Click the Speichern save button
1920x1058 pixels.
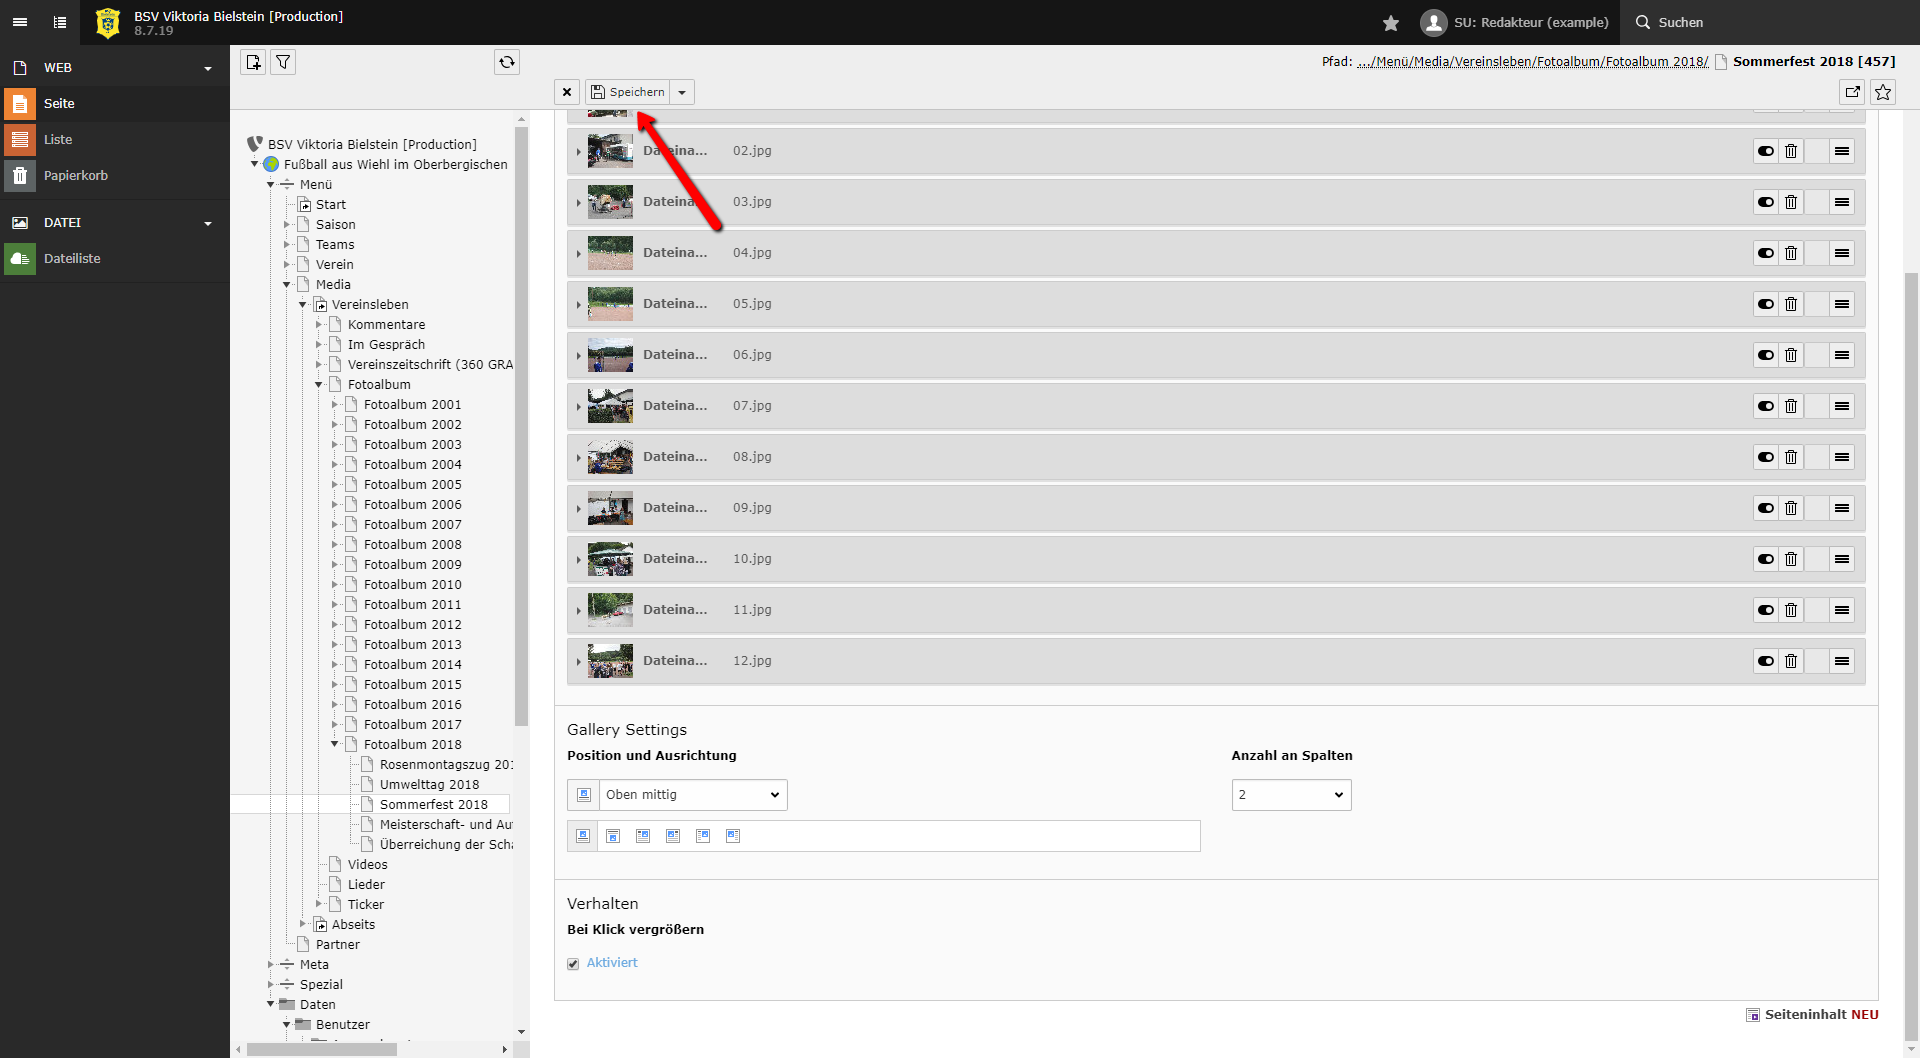pos(628,92)
